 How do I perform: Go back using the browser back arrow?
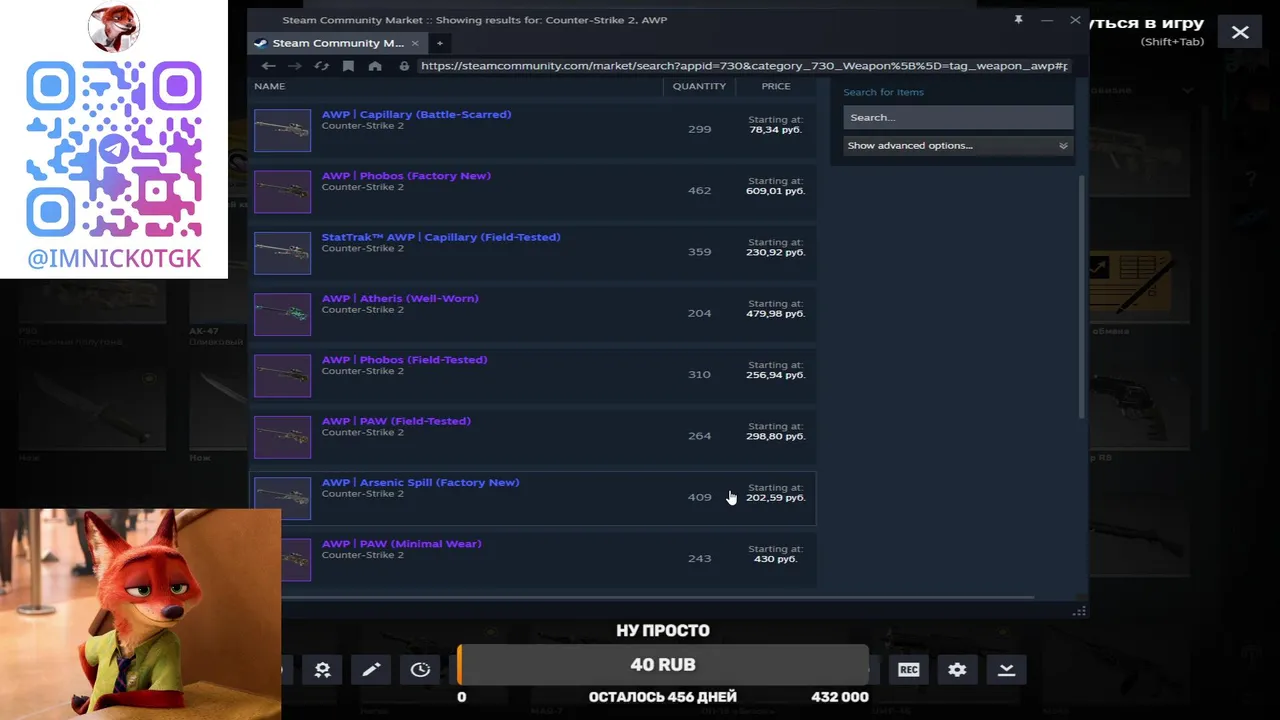coord(268,66)
